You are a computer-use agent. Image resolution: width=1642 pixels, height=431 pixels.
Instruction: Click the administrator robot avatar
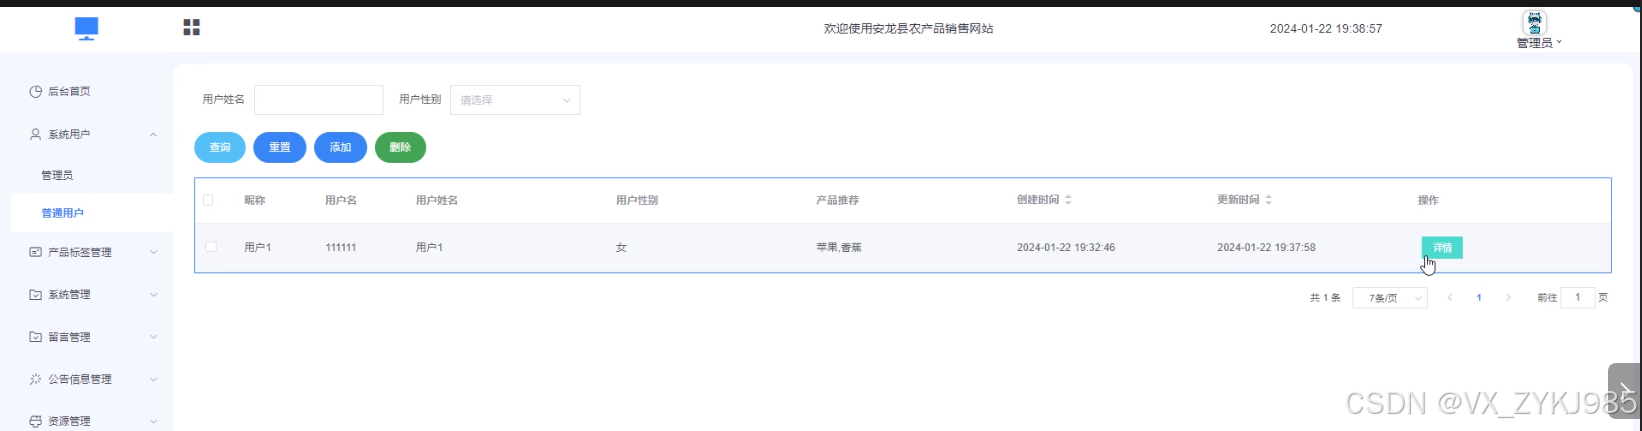click(1534, 23)
